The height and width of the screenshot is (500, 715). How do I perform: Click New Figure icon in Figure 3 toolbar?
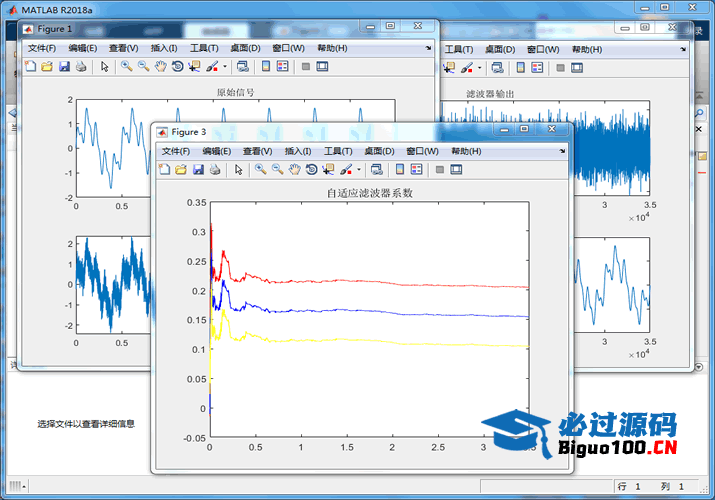[x=164, y=170]
